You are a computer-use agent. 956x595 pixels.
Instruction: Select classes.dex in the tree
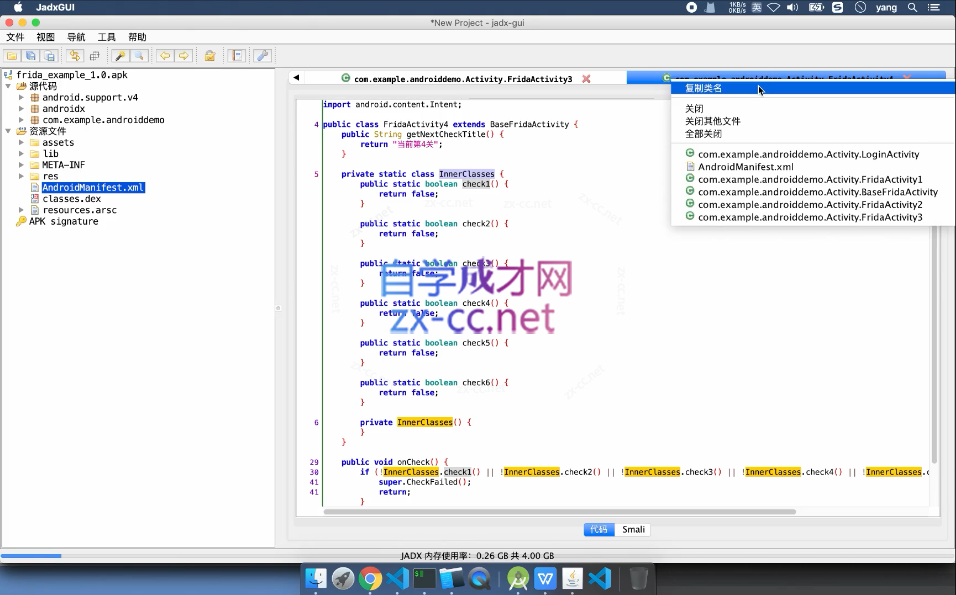[x=72, y=199]
